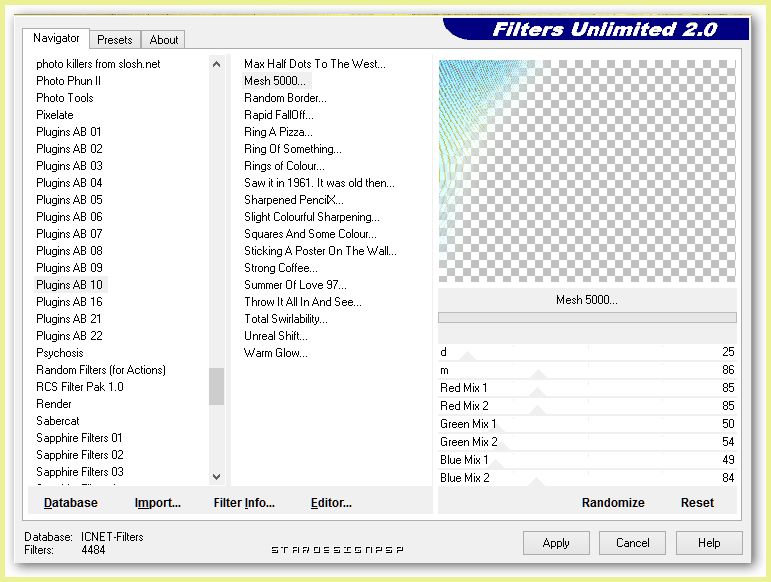The height and width of the screenshot is (582, 771).
Task: Open the Editor... button
Action: click(x=331, y=502)
